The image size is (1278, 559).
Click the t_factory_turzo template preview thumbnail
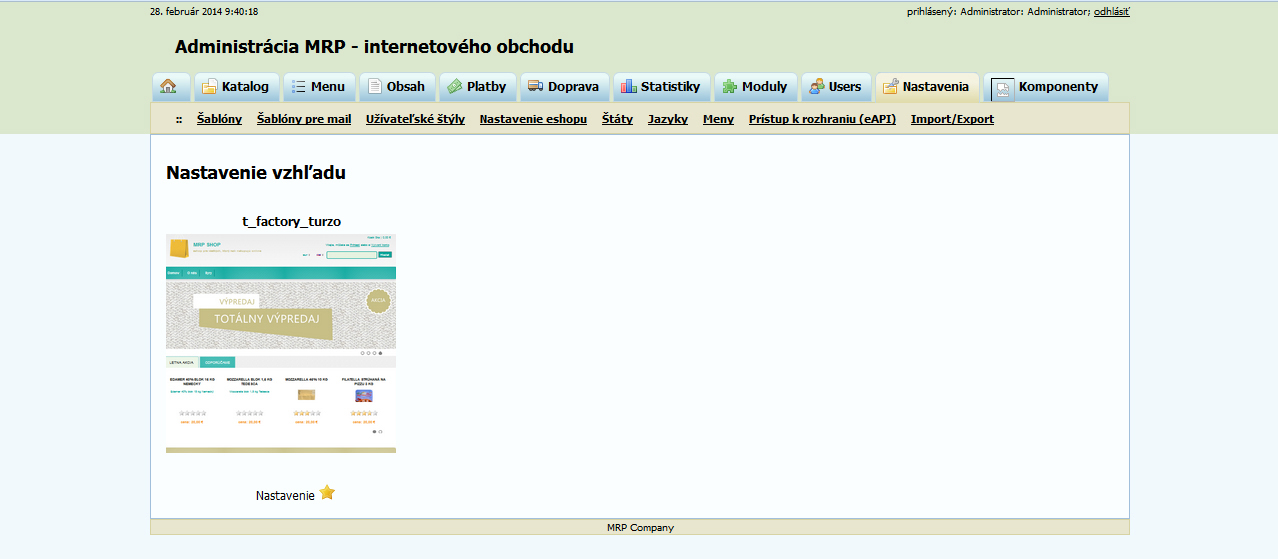click(281, 343)
